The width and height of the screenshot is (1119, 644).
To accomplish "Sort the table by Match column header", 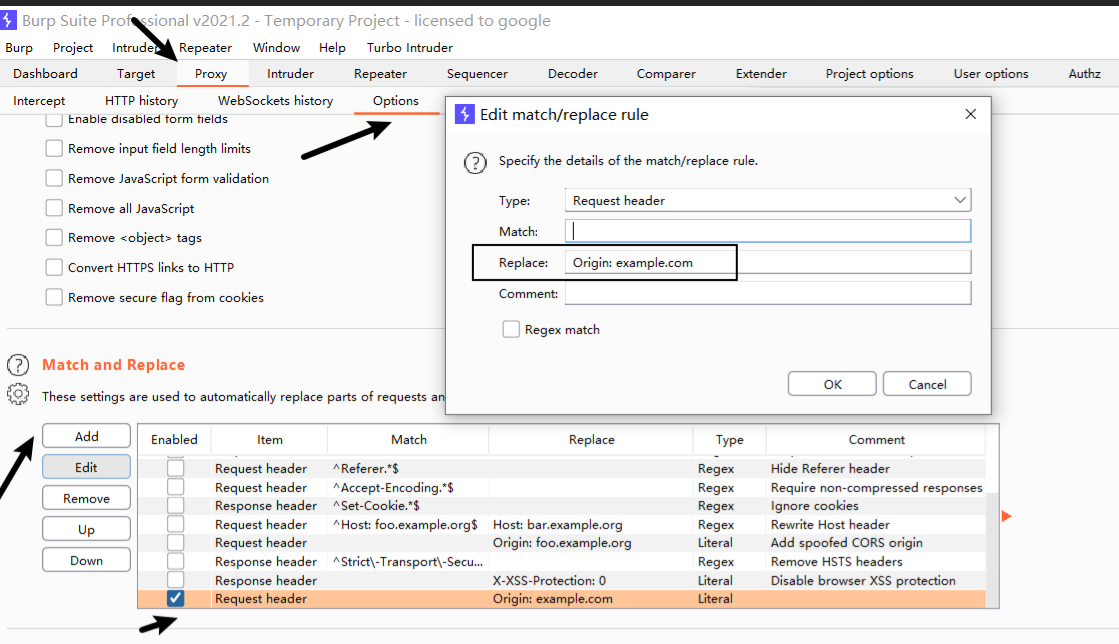I will tap(408, 440).
